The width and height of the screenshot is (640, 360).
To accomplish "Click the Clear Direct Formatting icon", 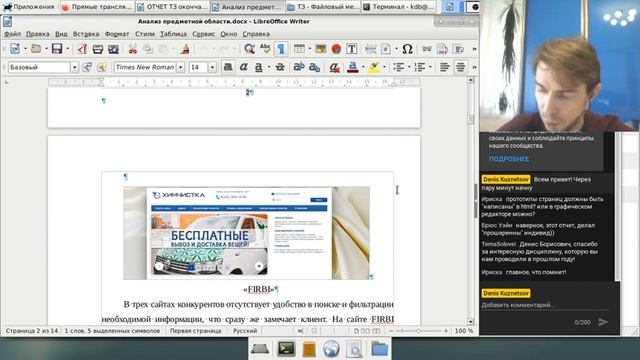I will click(x=334, y=67).
